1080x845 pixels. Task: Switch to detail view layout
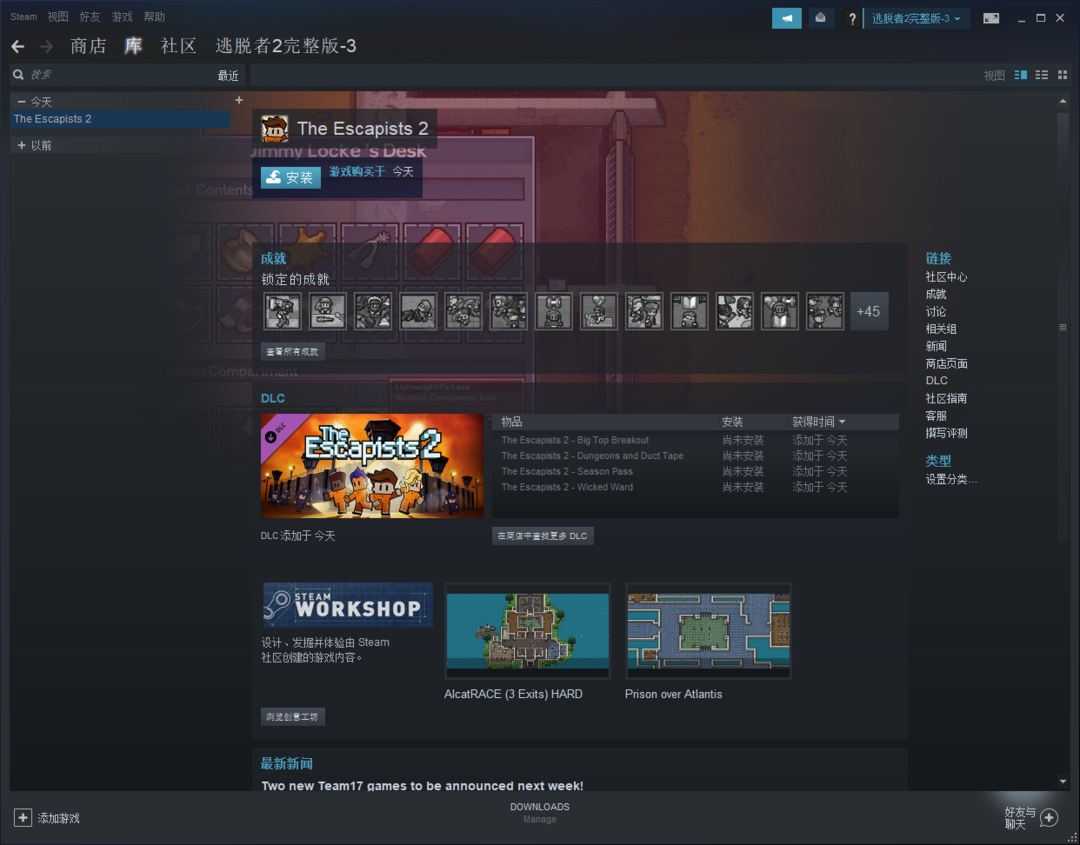point(1021,75)
